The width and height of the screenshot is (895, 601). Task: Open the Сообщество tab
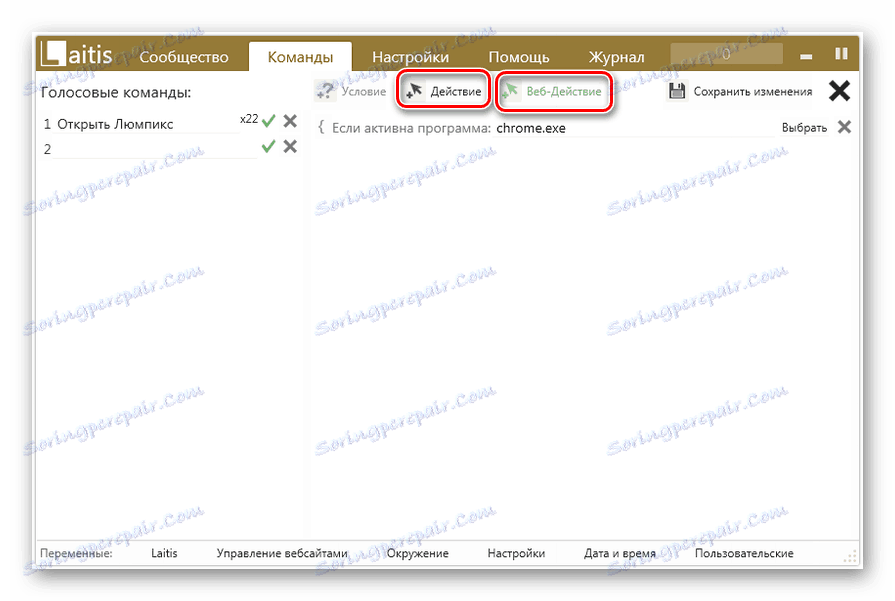(x=184, y=57)
